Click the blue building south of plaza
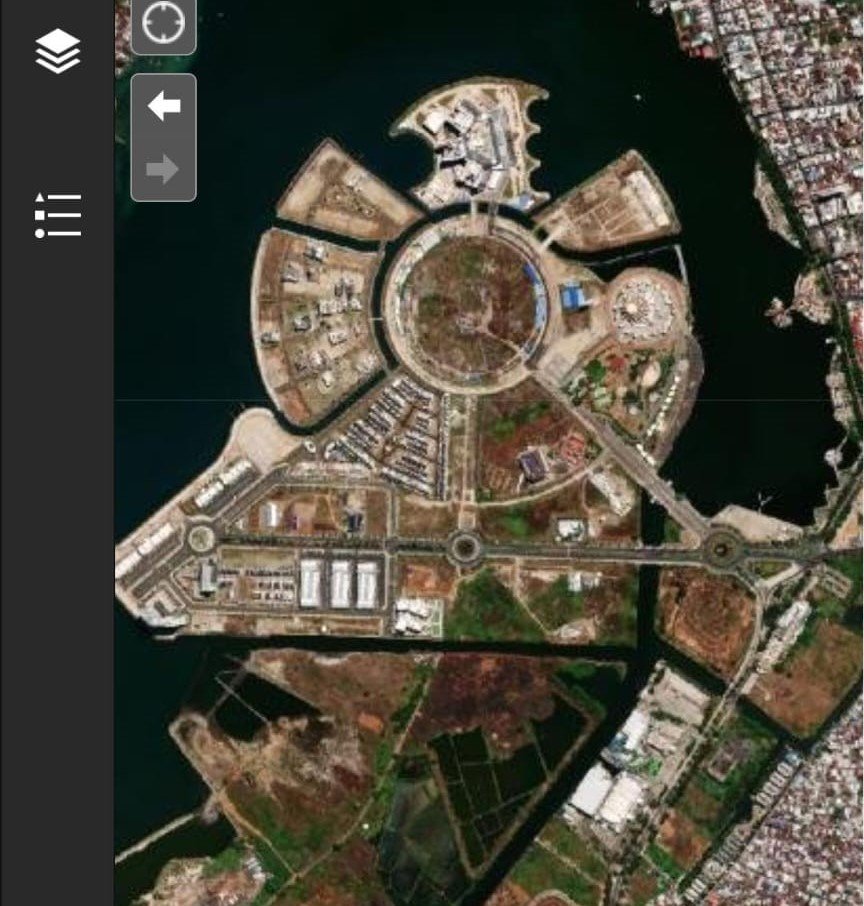Viewport: 864px width, 906px height. 533,465
